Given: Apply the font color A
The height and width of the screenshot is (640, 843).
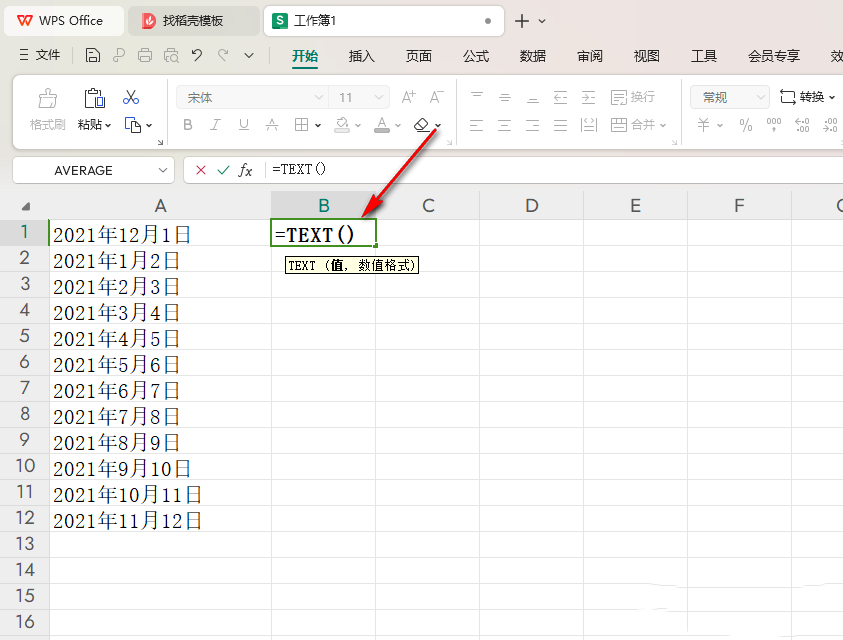Looking at the screenshot, I should coord(382,125).
